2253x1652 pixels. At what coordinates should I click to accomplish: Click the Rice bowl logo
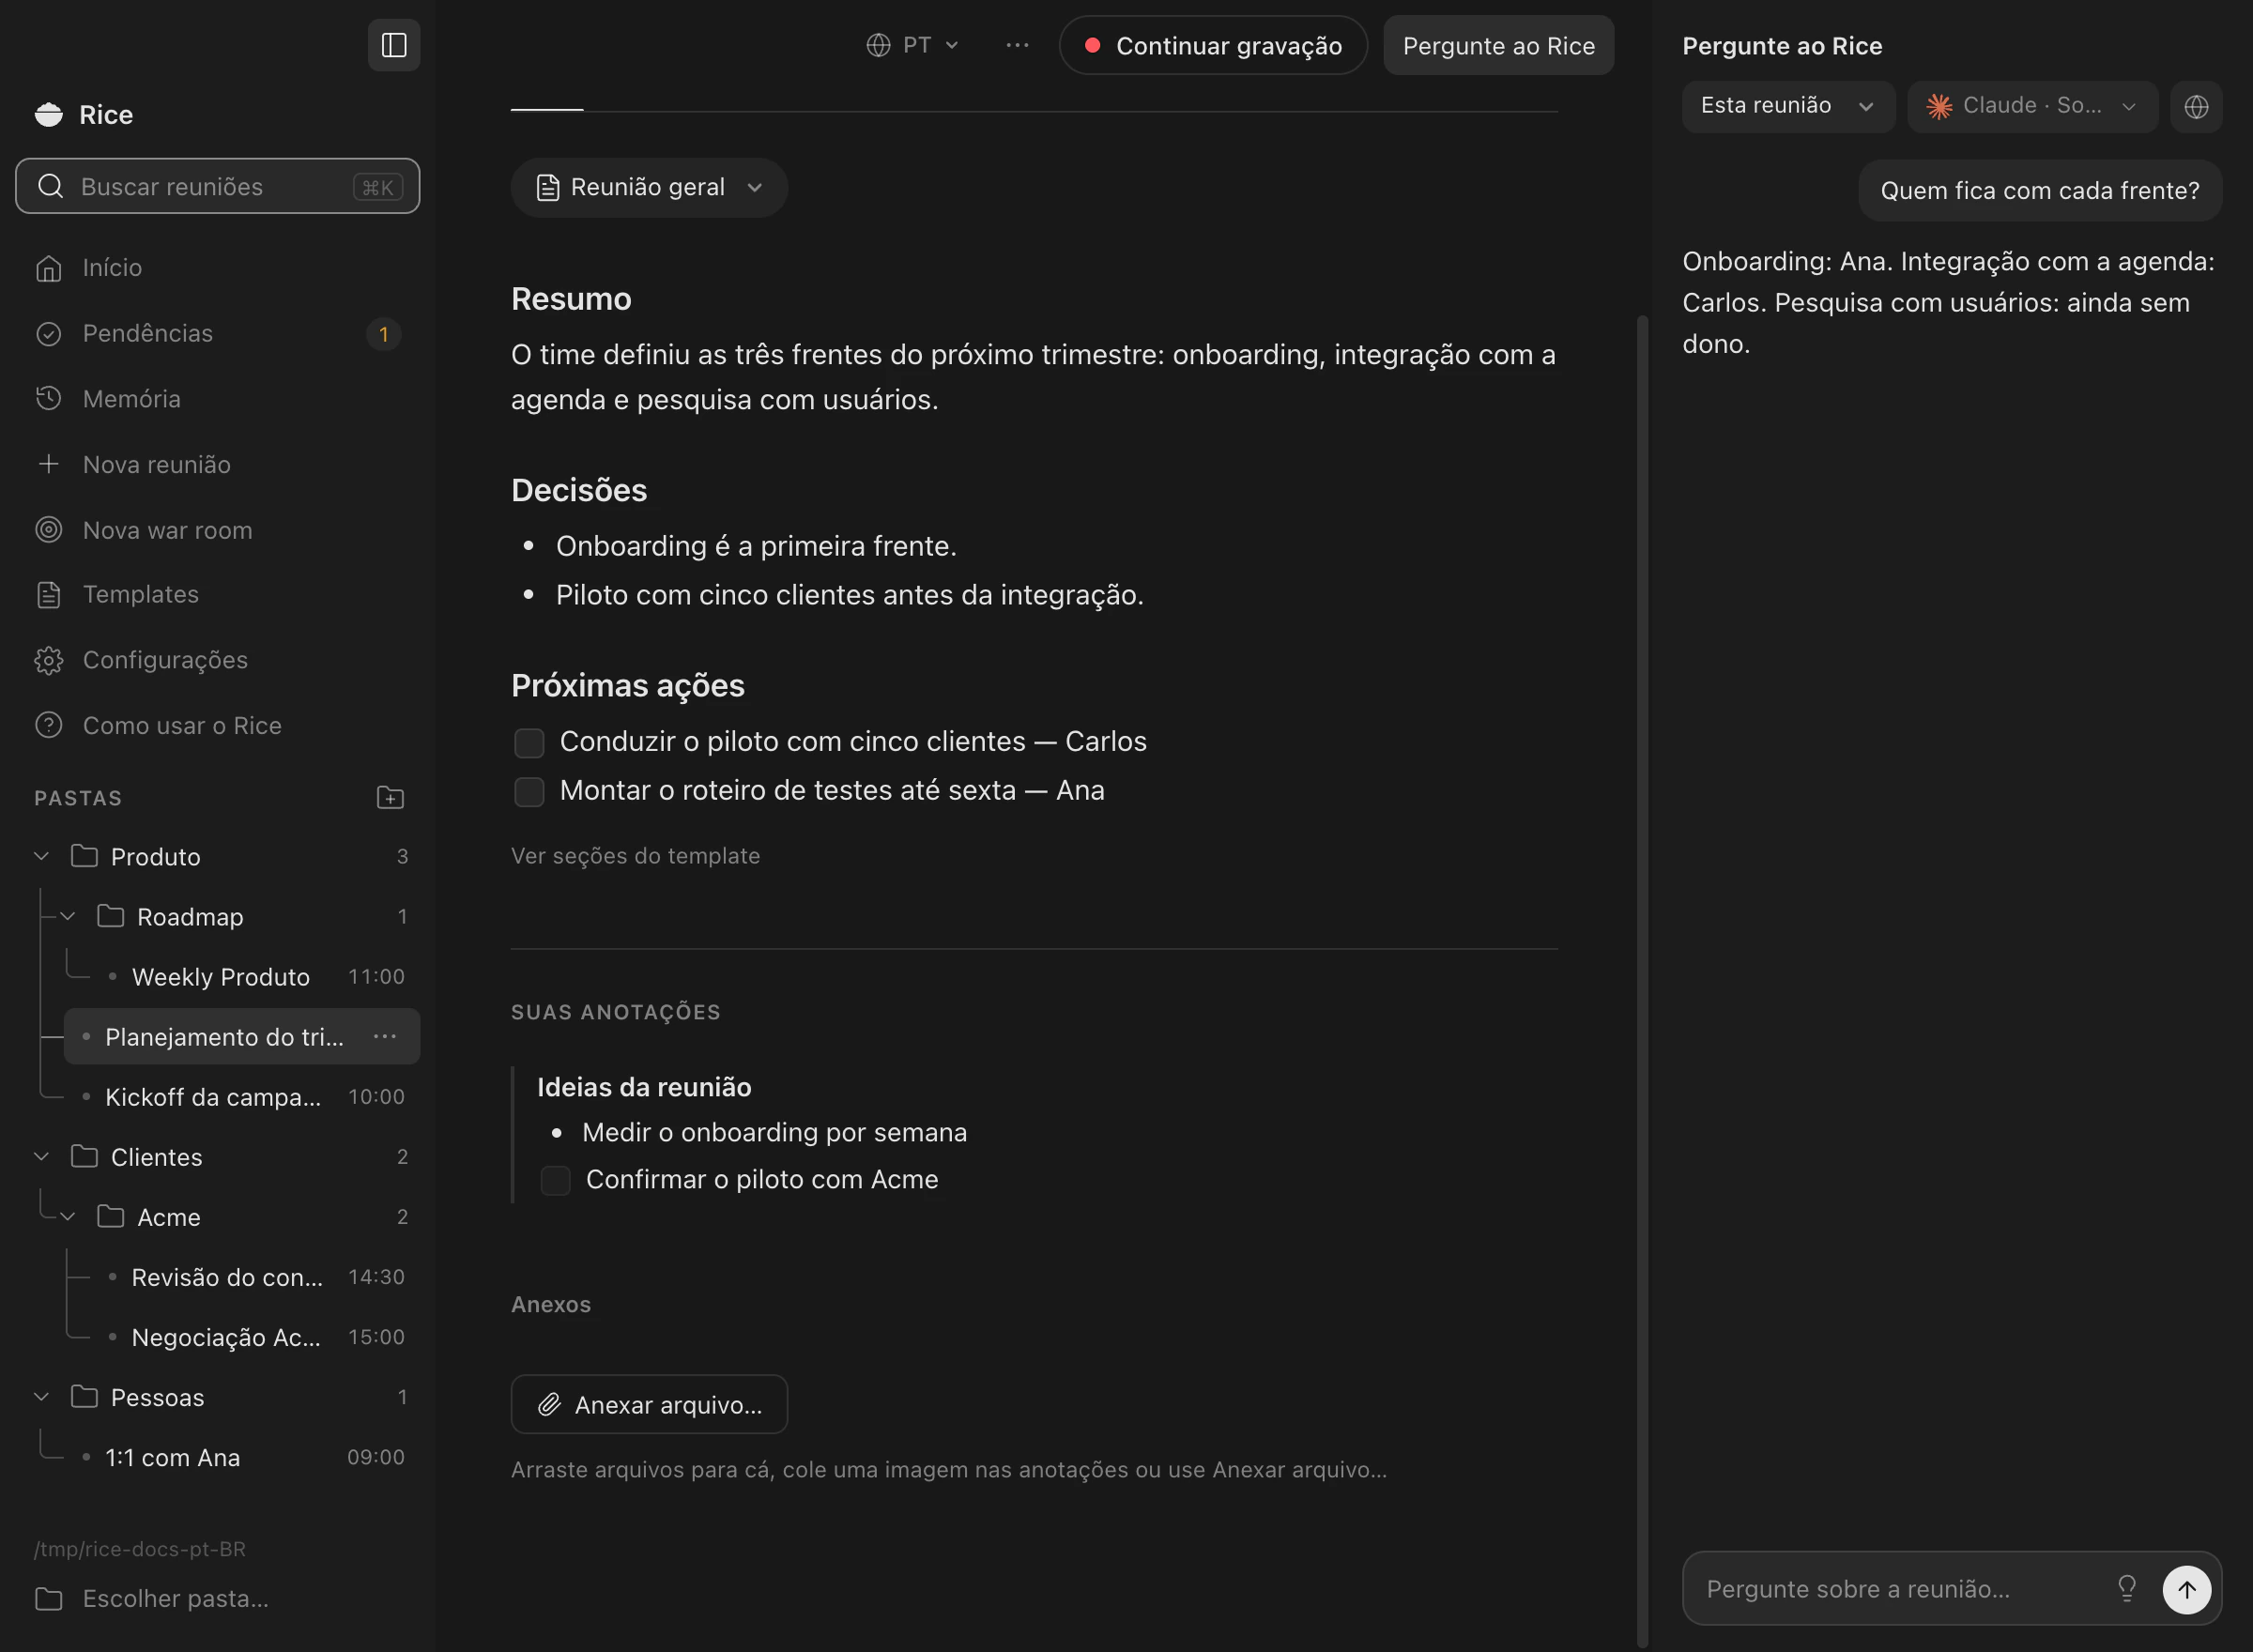pos(49,114)
